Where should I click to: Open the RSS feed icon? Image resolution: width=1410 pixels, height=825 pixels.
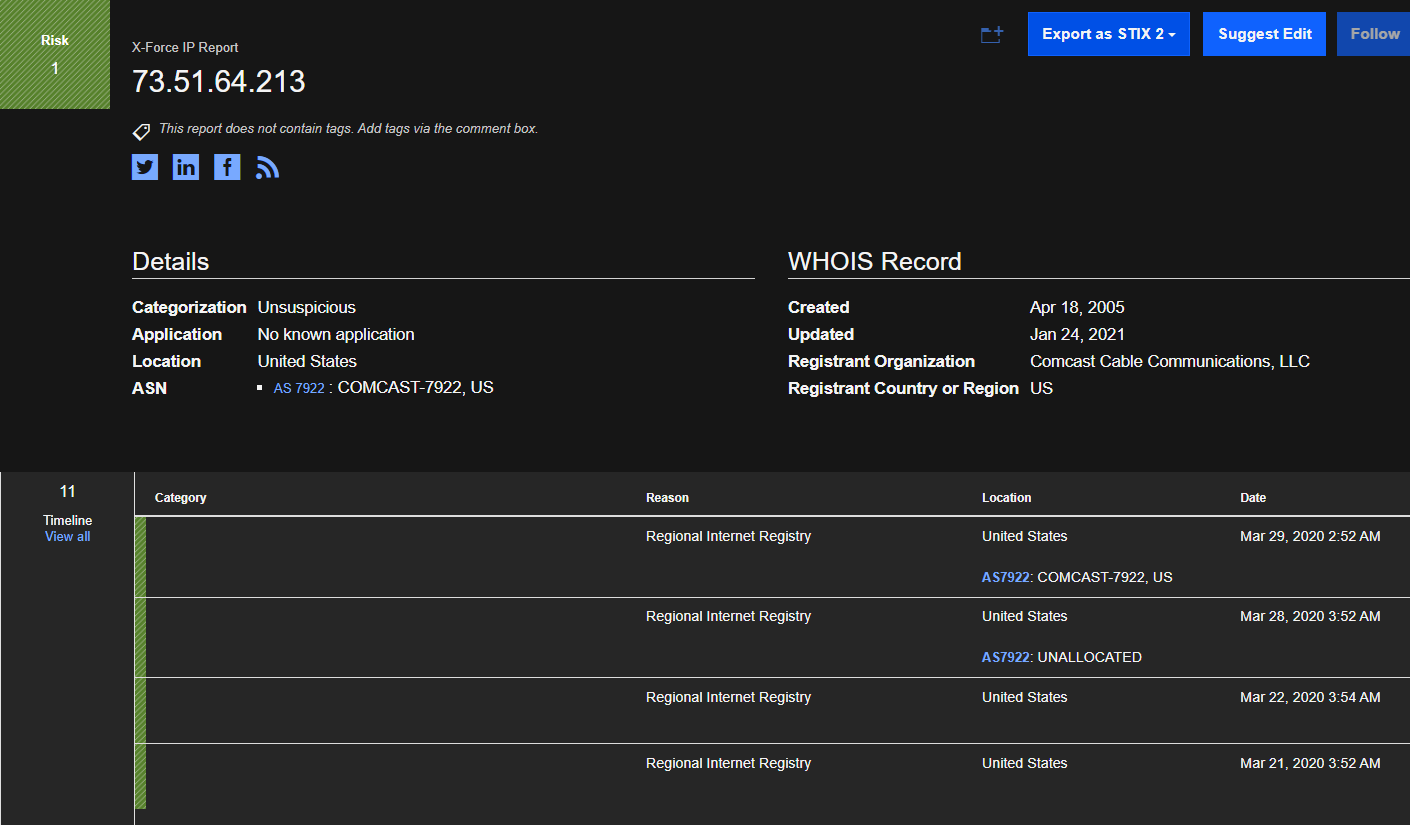coord(267,168)
